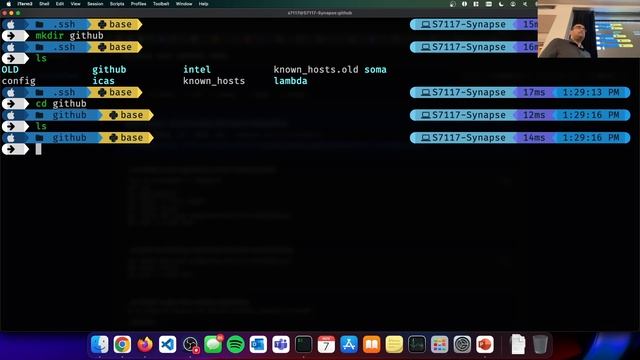Screen dimensions: 640x360
Task: Open Microsoft Teams from the Dock
Action: (281, 344)
